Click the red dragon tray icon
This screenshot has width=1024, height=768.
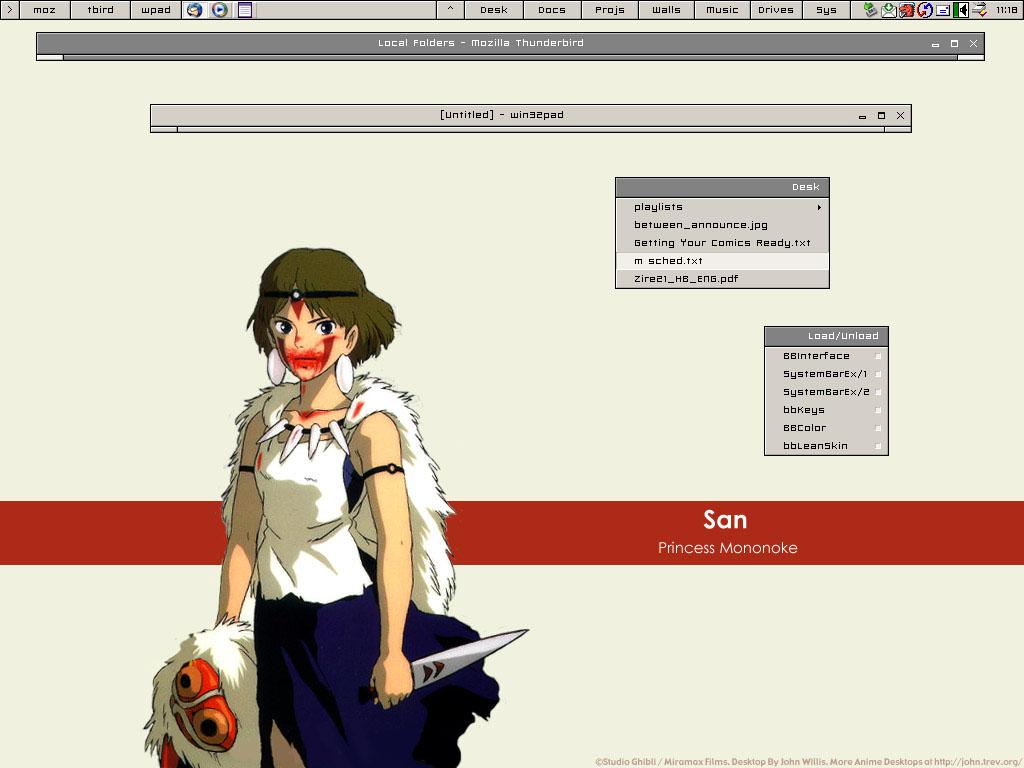pos(906,10)
